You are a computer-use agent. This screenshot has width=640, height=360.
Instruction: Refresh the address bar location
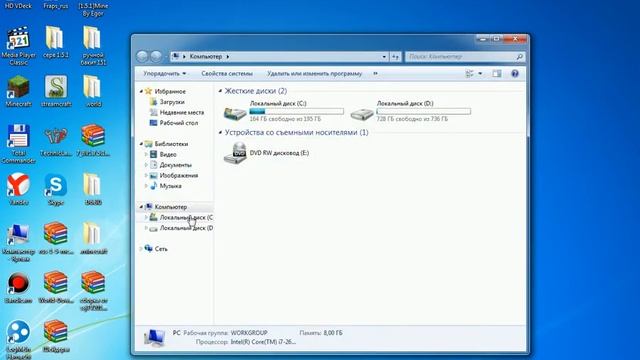pos(395,57)
